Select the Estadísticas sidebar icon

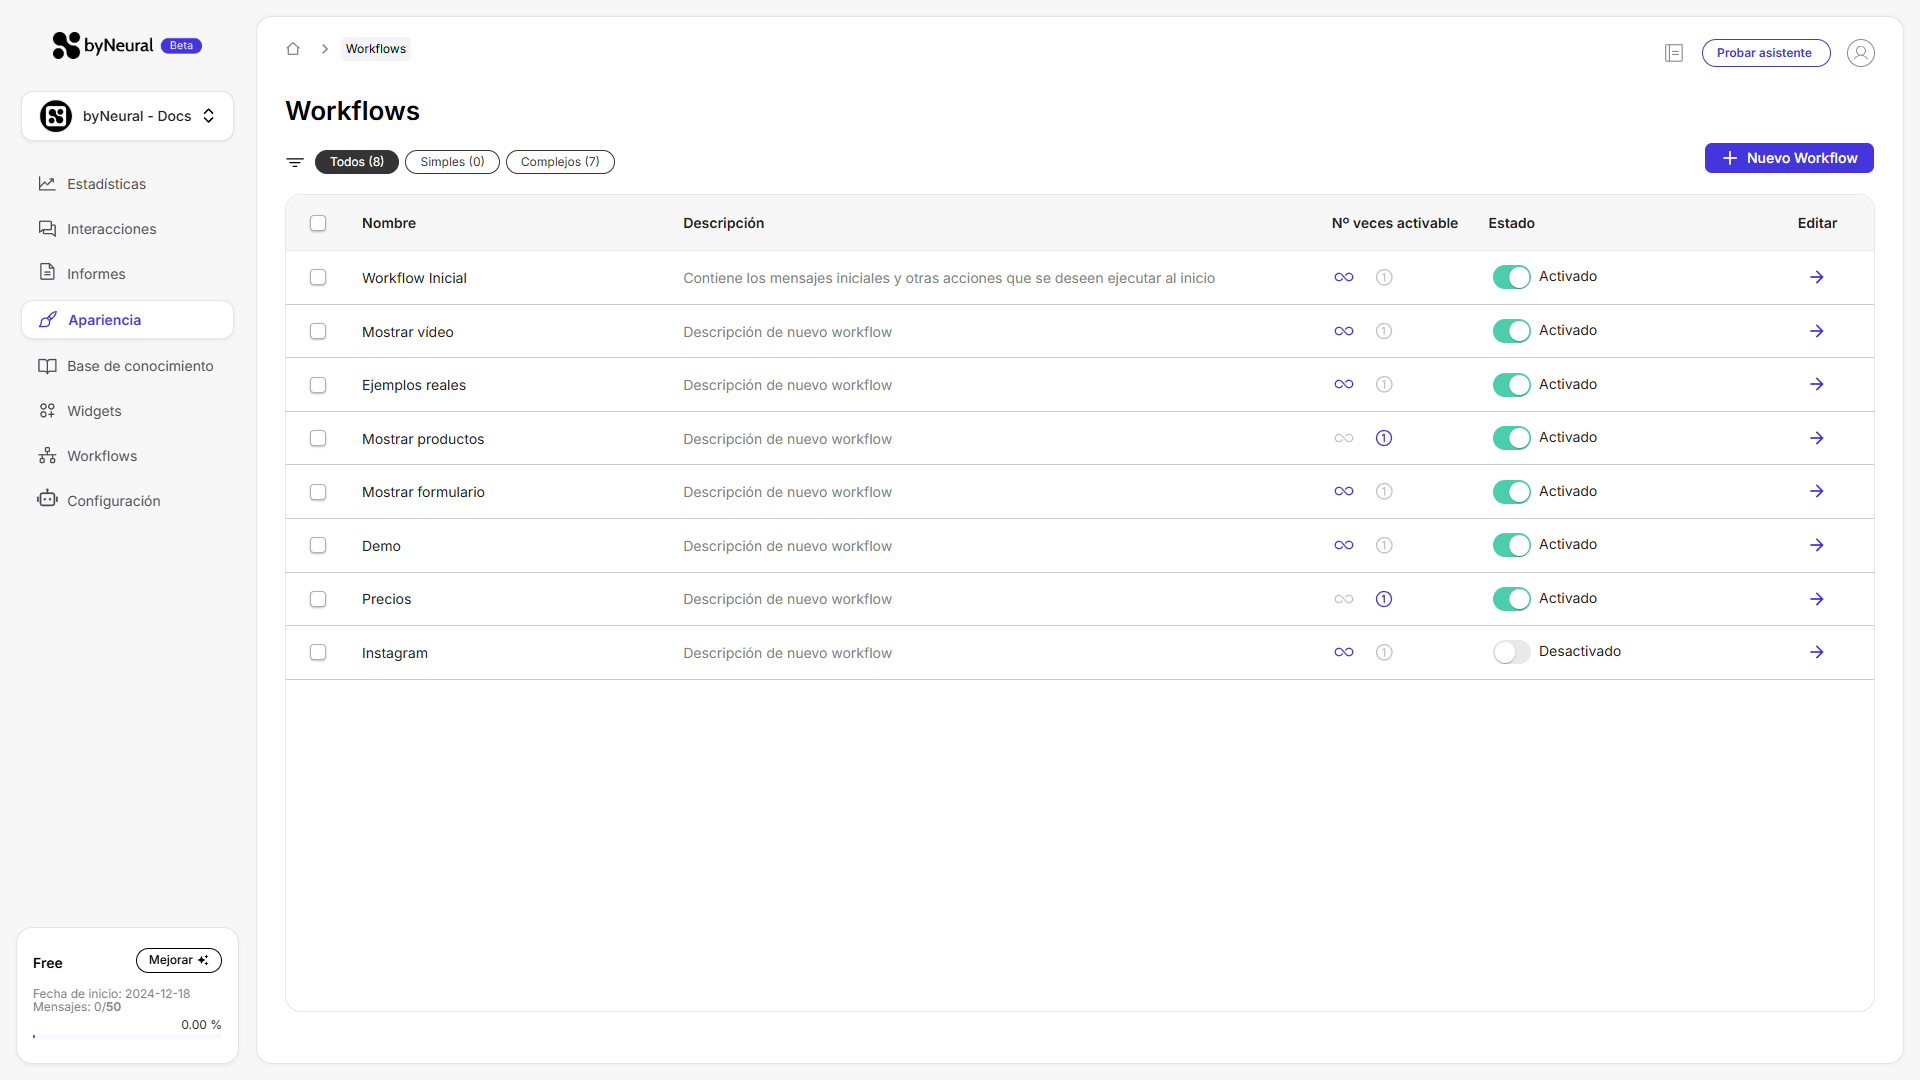coord(47,184)
